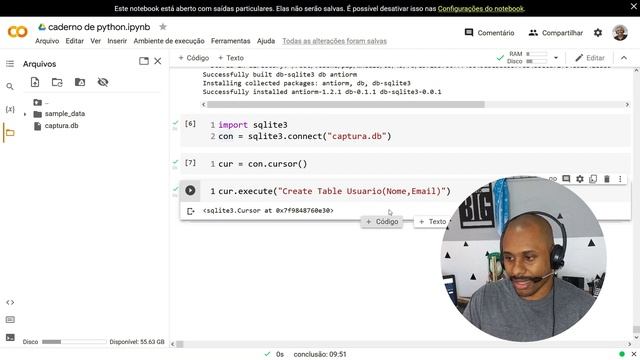Go to parent folder '..'

coord(41,102)
